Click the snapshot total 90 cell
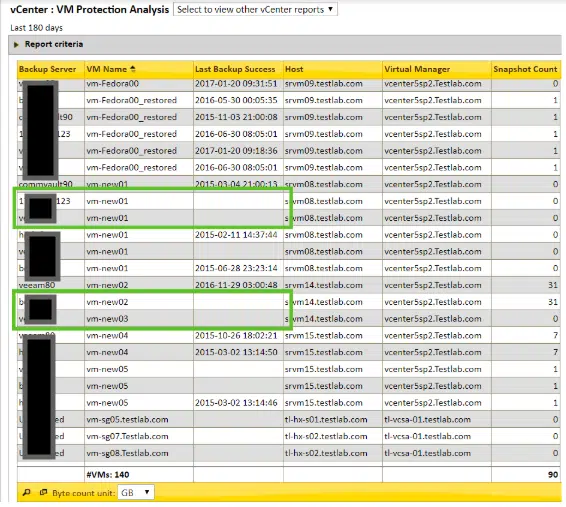Image resolution: width=566 pixels, height=507 pixels. pyautogui.click(x=553, y=475)
